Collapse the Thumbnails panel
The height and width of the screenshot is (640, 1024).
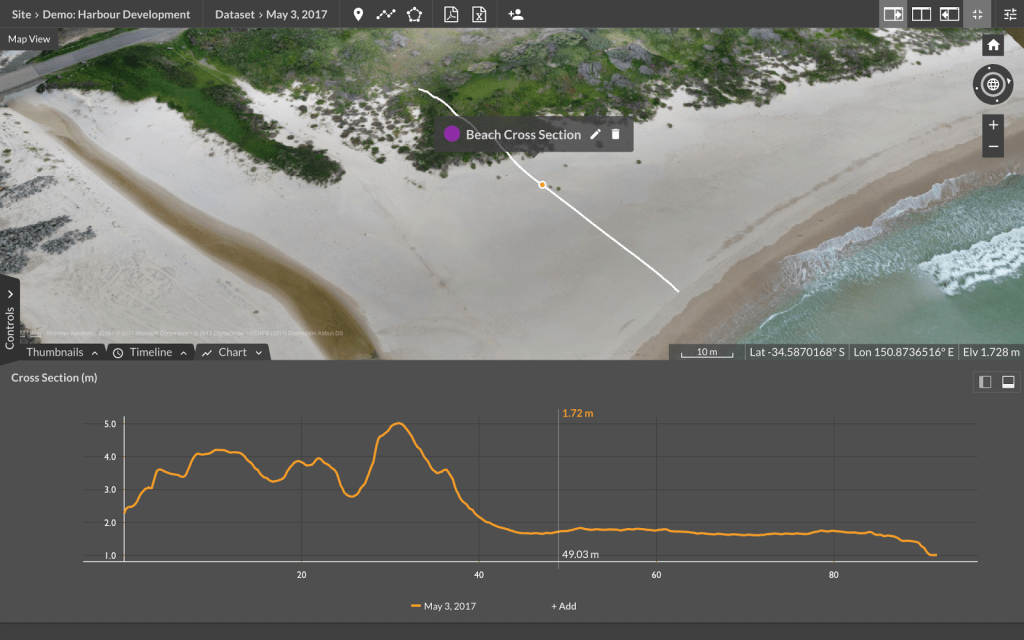[x=97, y=352]
